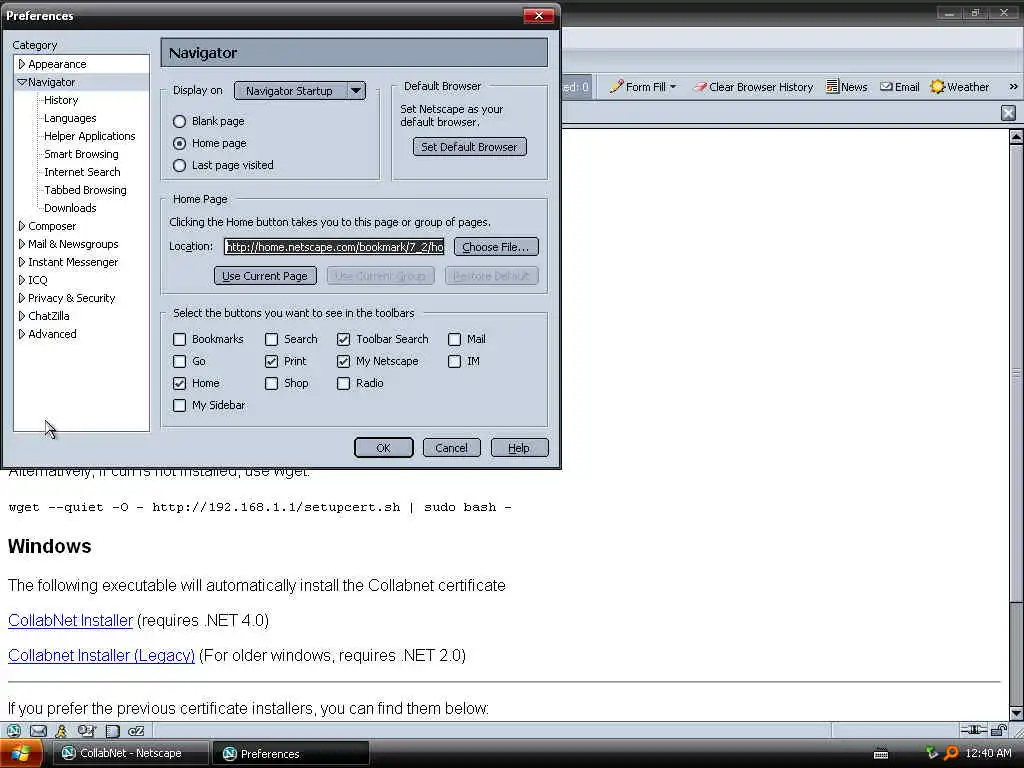This screenshot has width=1024, height=768.
Task: Expand the Instant Messenger category
Action: click(x=22, y=262)
